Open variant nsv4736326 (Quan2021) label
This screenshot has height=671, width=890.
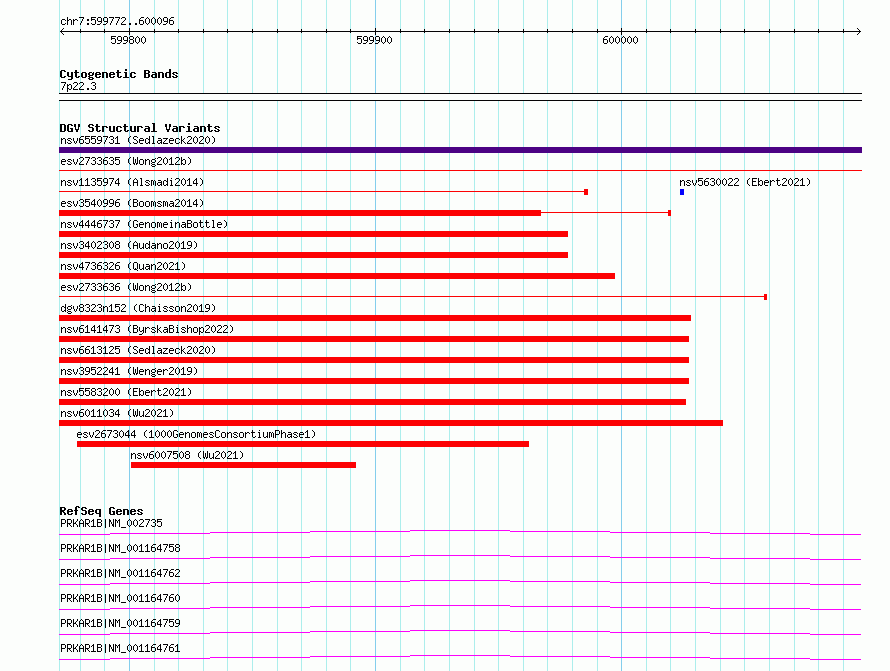pos(123,266)
